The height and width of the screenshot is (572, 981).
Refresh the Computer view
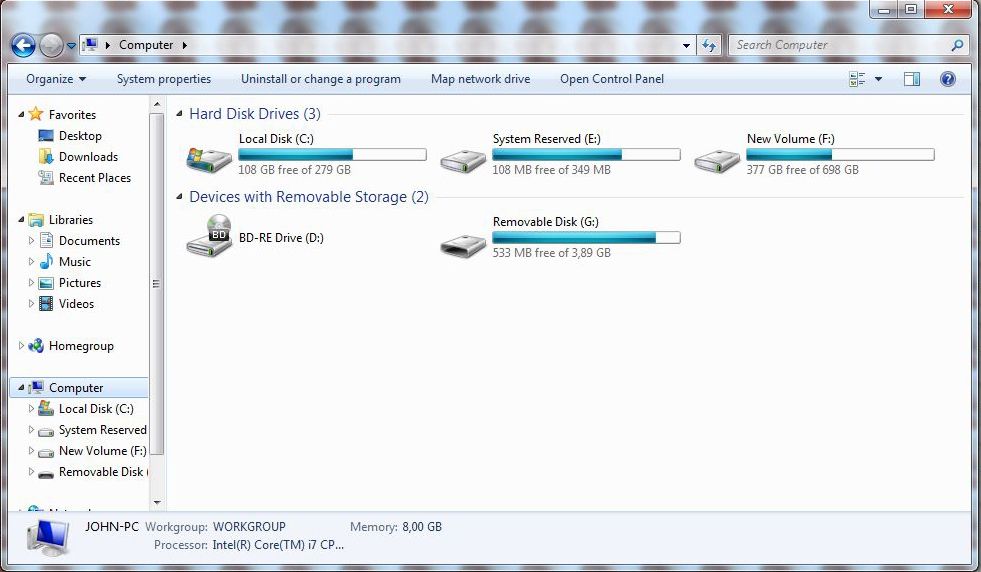click(x=709, y=45)
